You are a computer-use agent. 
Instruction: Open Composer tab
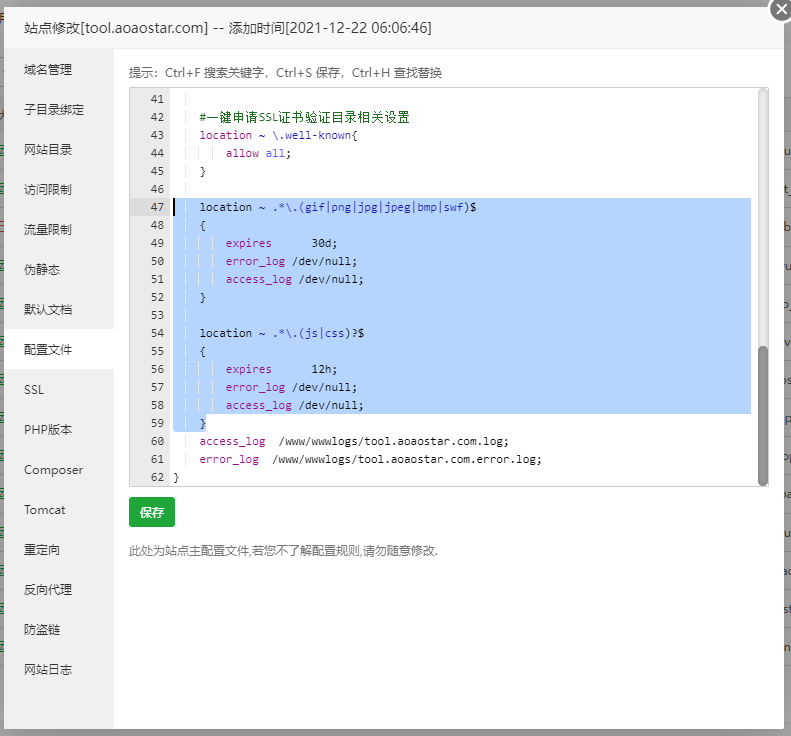click(x=53, y=470)
